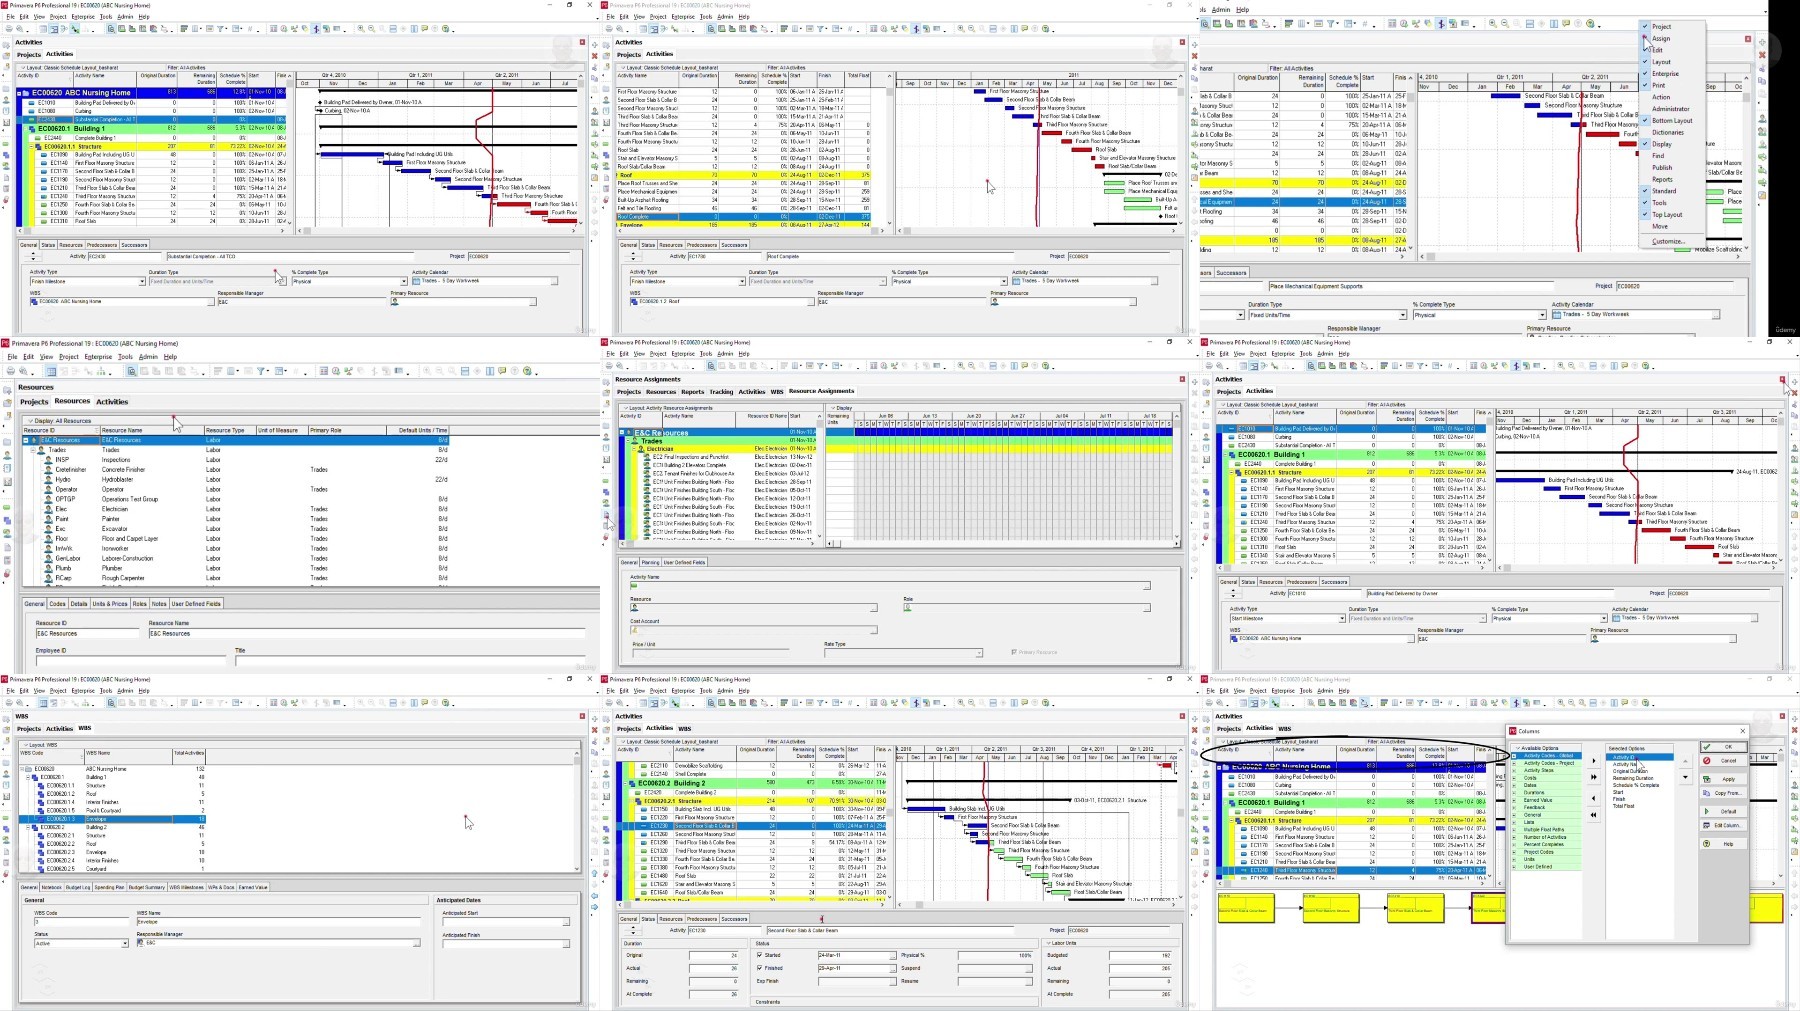Screen dimensions: 1800x1011
Task: Click Zoom In magnifier in context-menu window toolbar
Action: point(1493,23)
